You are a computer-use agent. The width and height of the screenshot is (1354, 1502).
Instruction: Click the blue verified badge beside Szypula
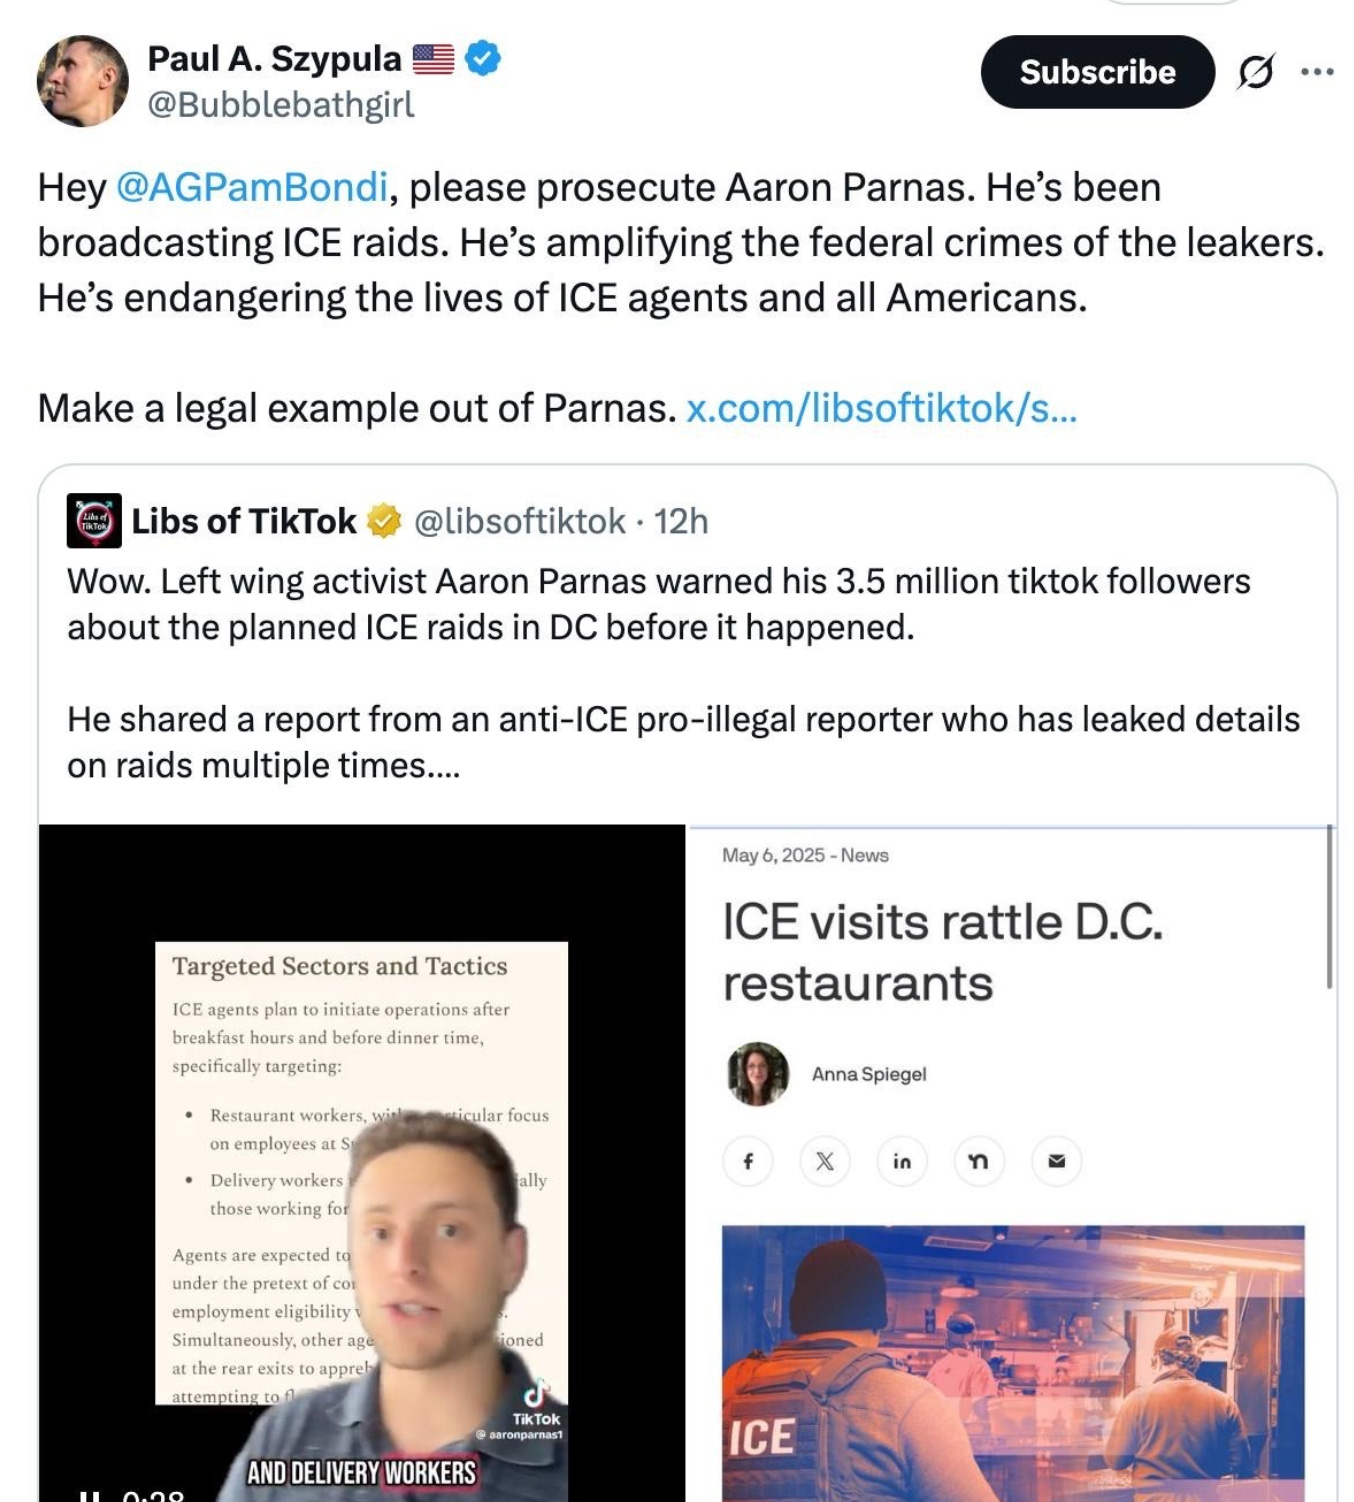coord(484,59)
